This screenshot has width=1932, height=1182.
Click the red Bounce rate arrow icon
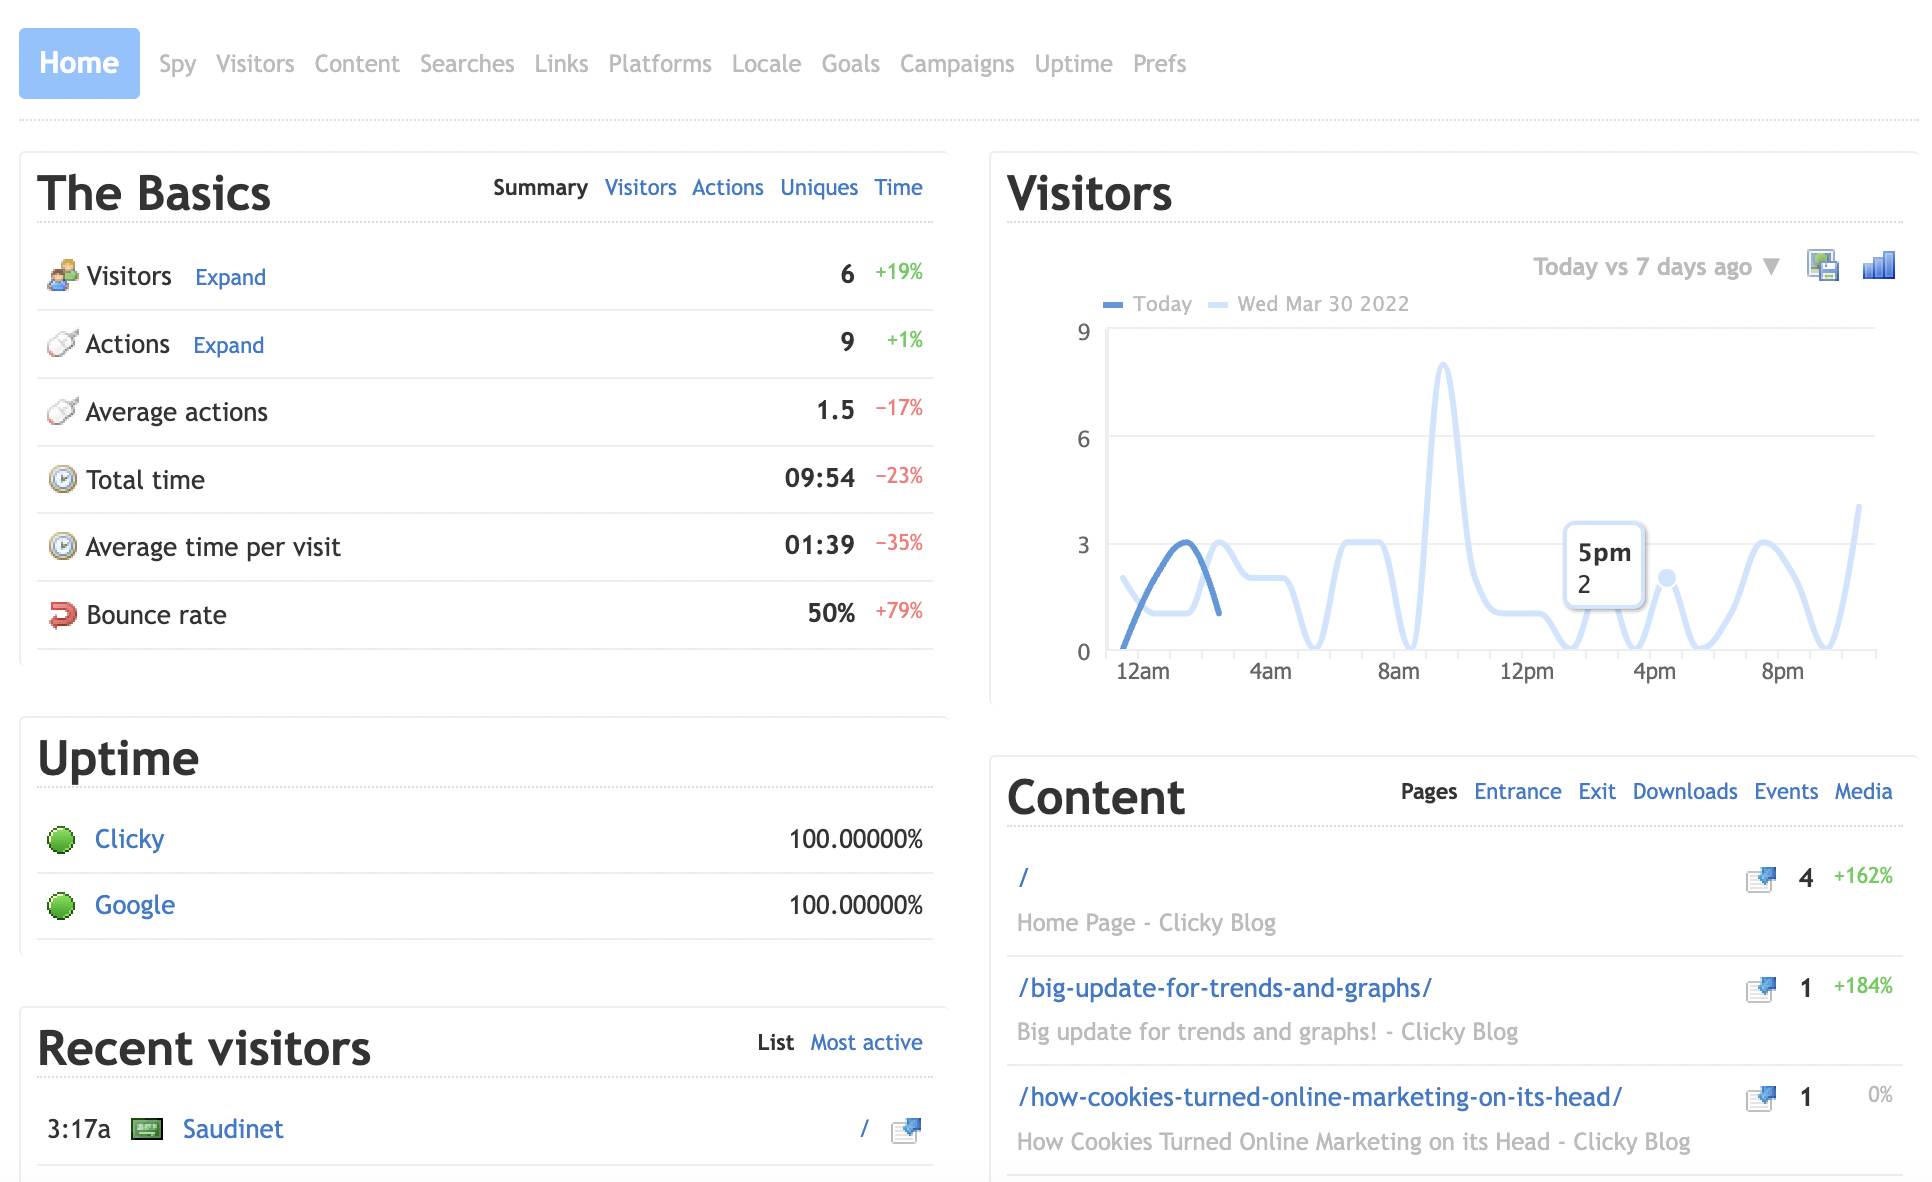(62, 614)
